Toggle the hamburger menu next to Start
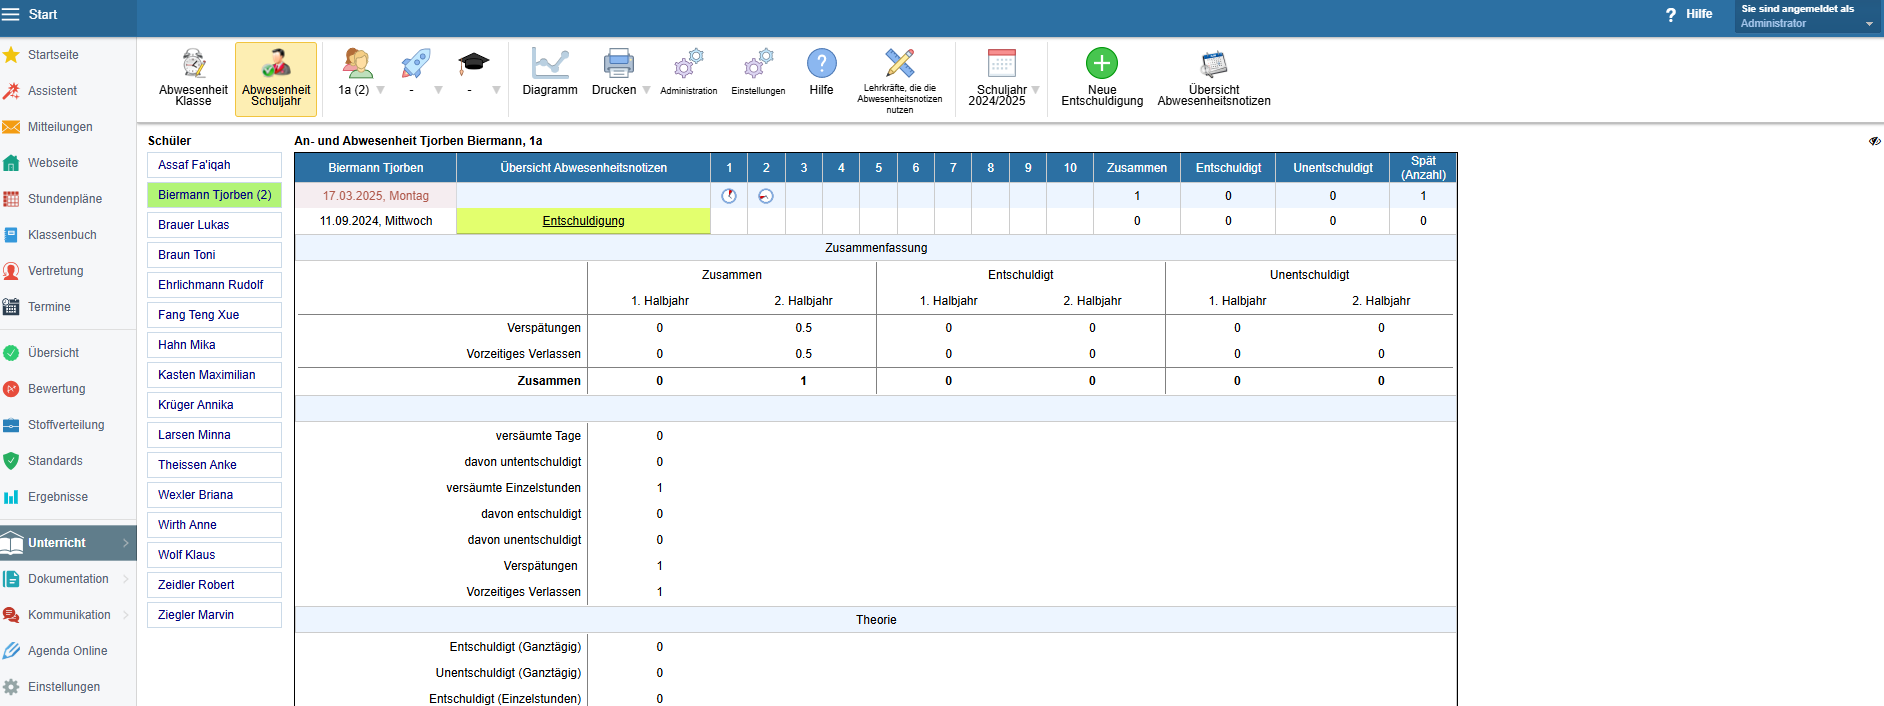This screenshot has width=1884, height=706. 11,15
